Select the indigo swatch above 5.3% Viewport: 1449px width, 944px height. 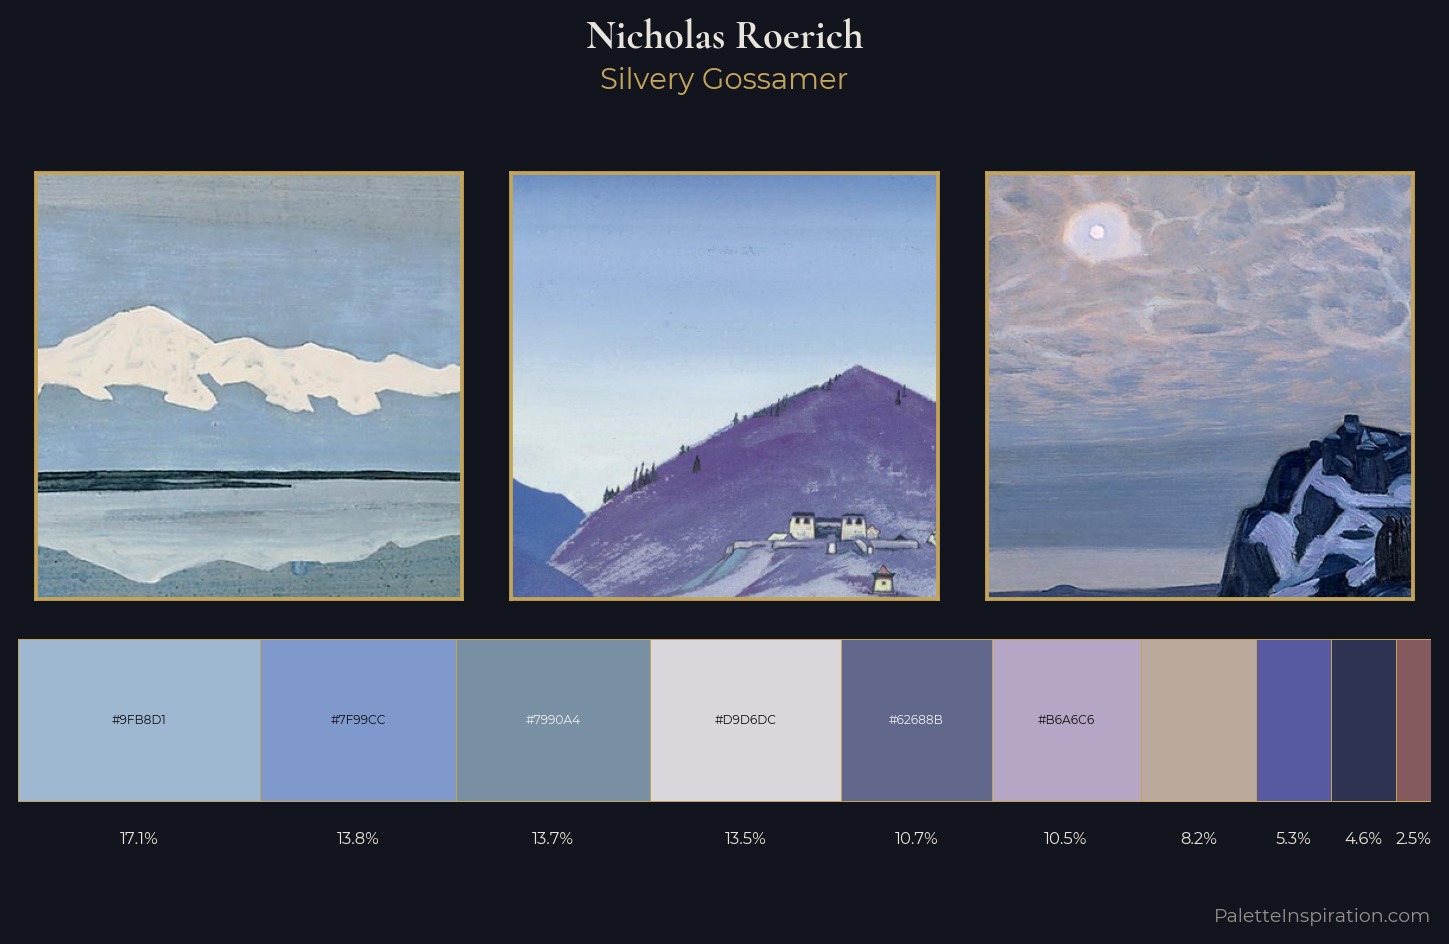coord(1294,720)
